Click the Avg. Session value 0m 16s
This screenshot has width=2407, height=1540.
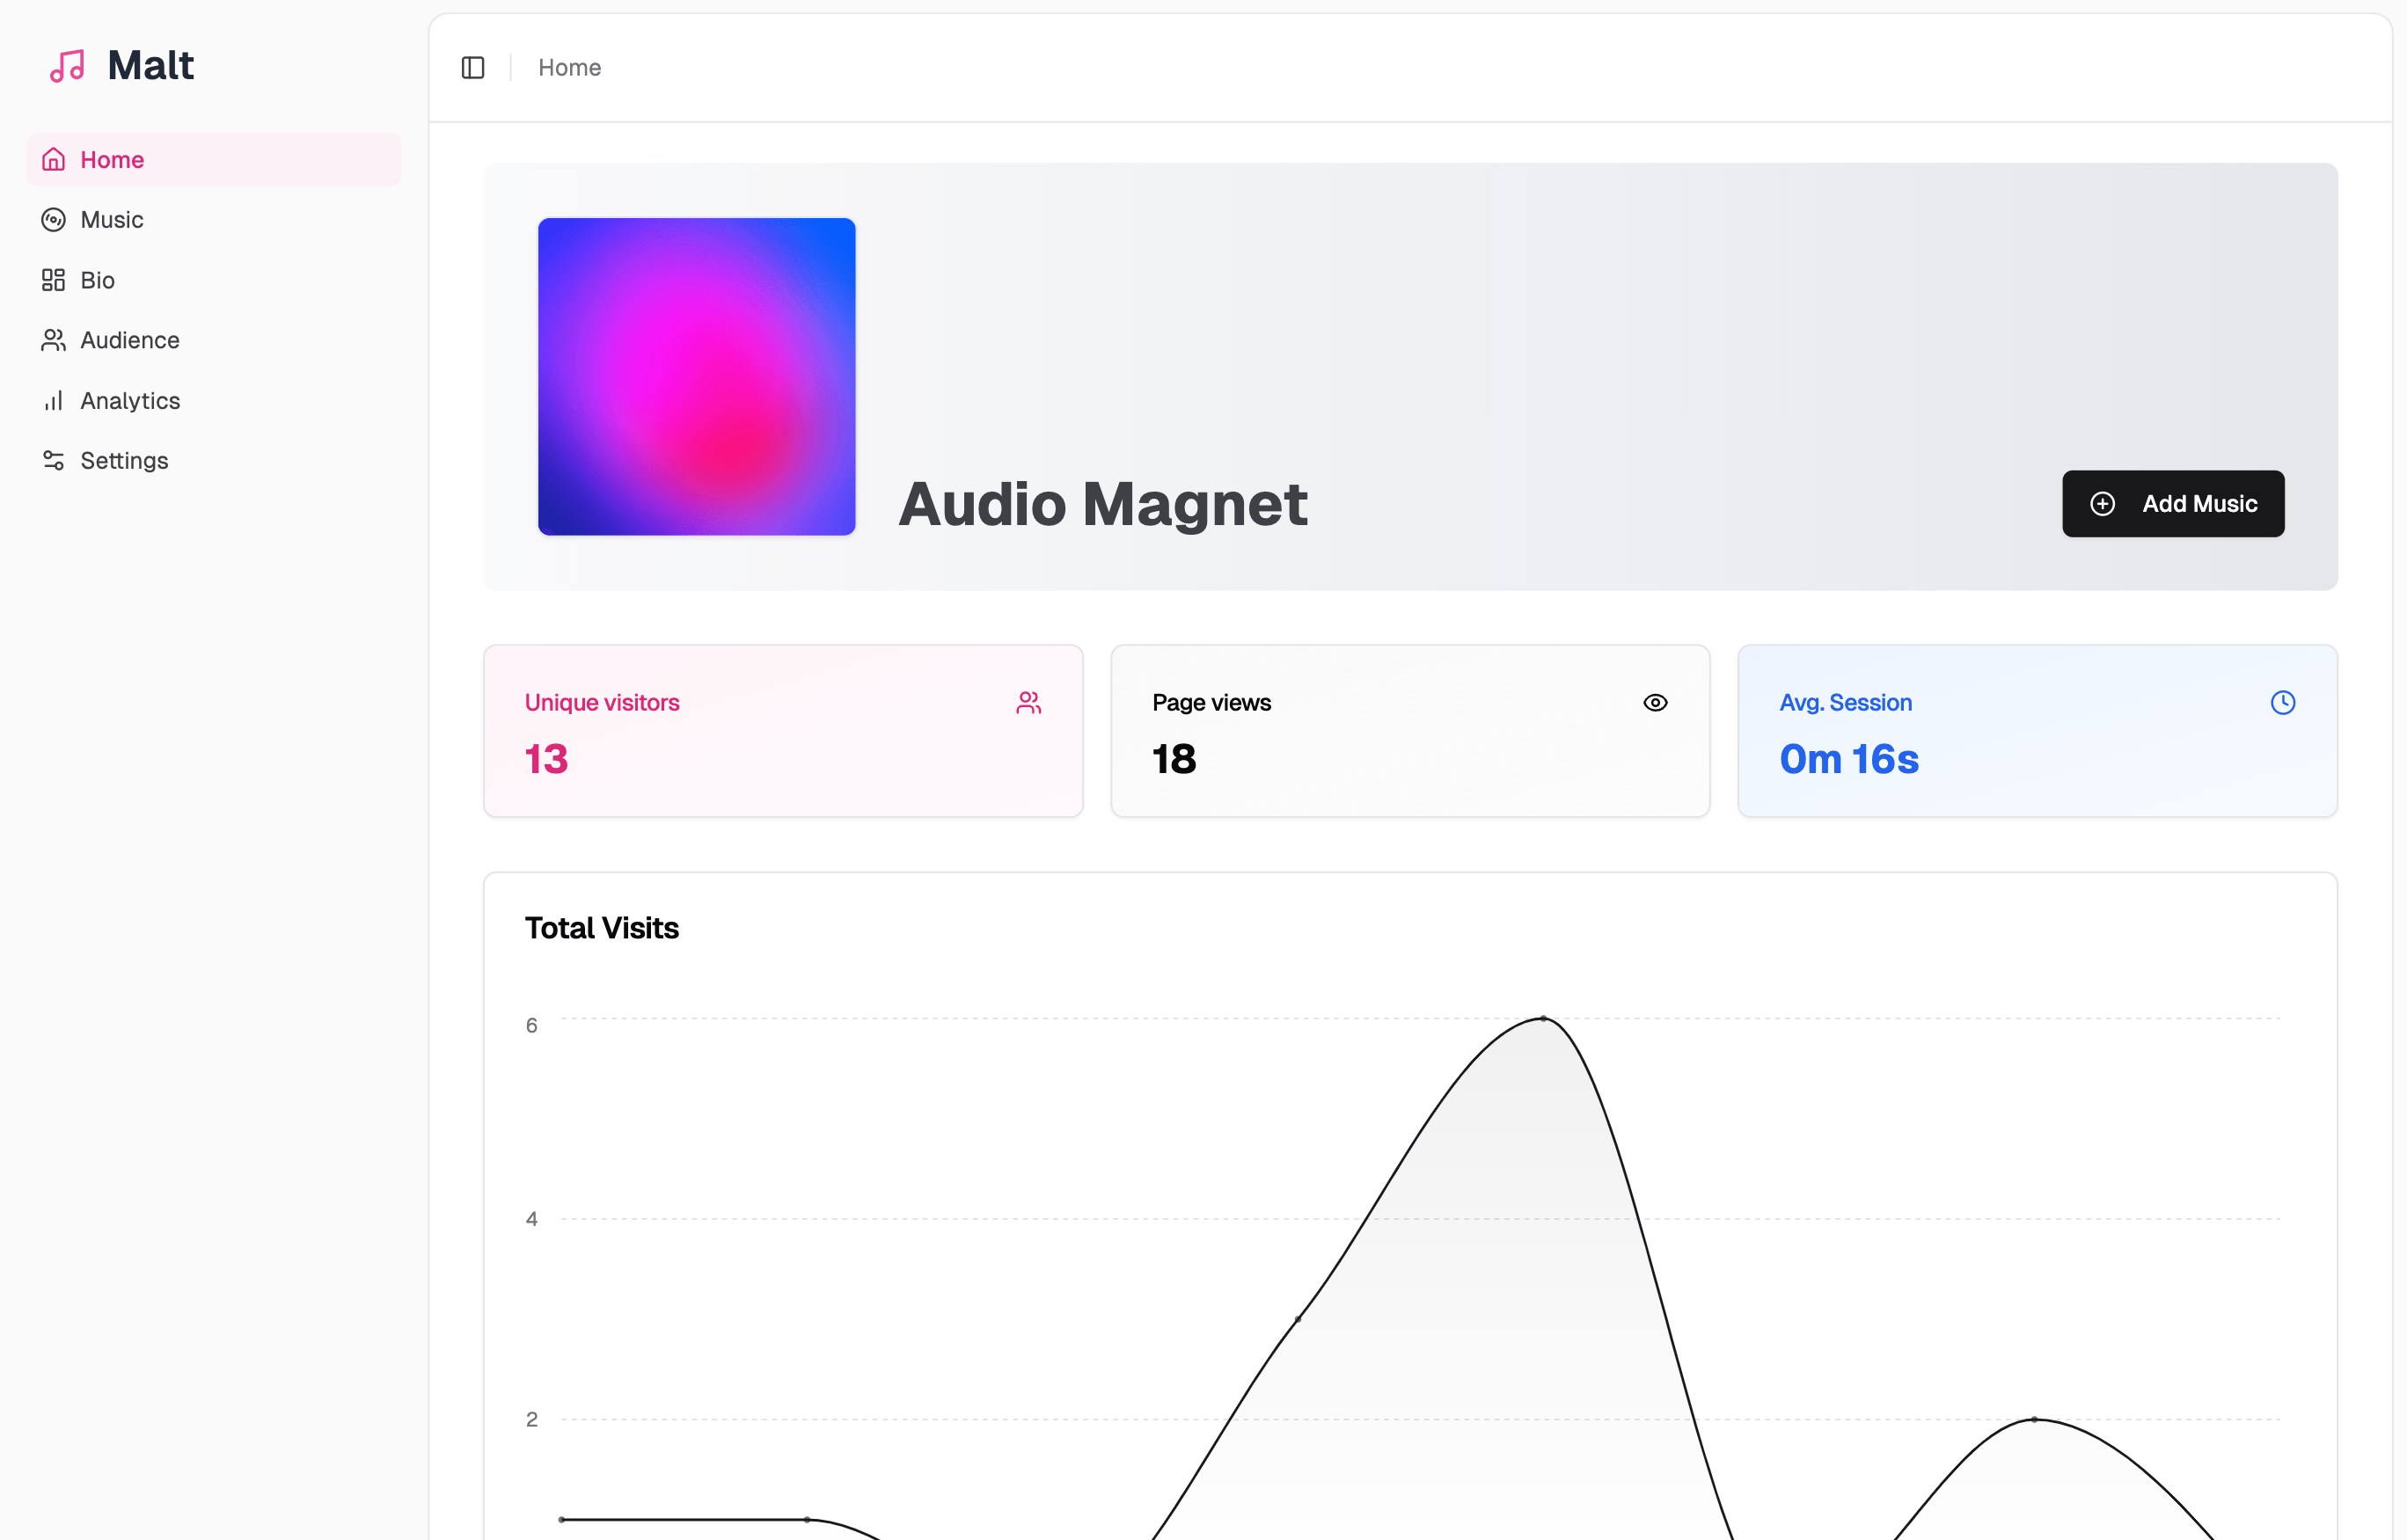(1849, 759)
